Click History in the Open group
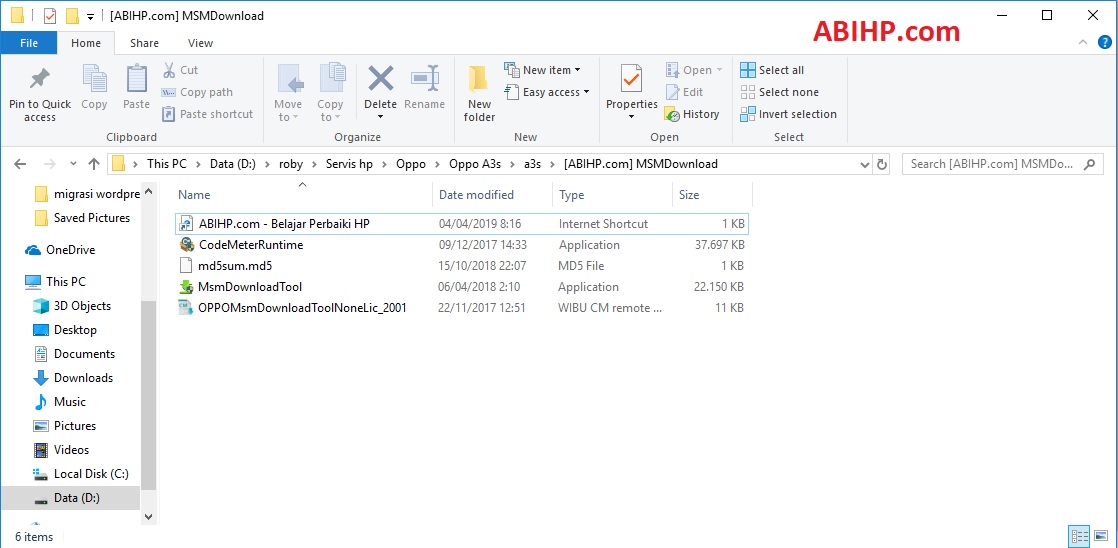The width and height of the screenshot is (1118, 548). point(692,114)
